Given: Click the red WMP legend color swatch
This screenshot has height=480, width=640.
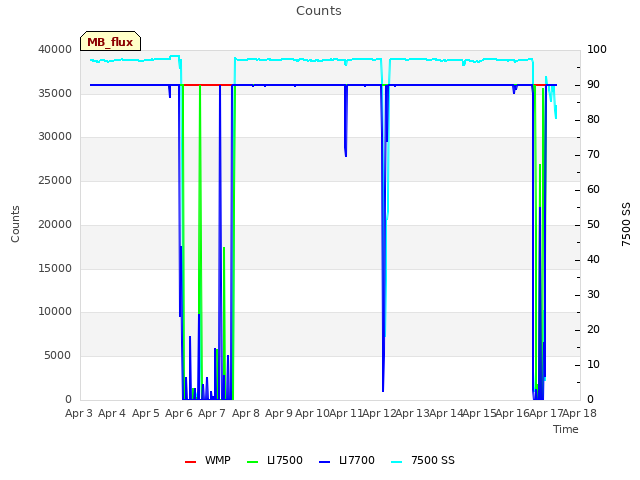Looking at the screenshot, I should click(191, 462).
